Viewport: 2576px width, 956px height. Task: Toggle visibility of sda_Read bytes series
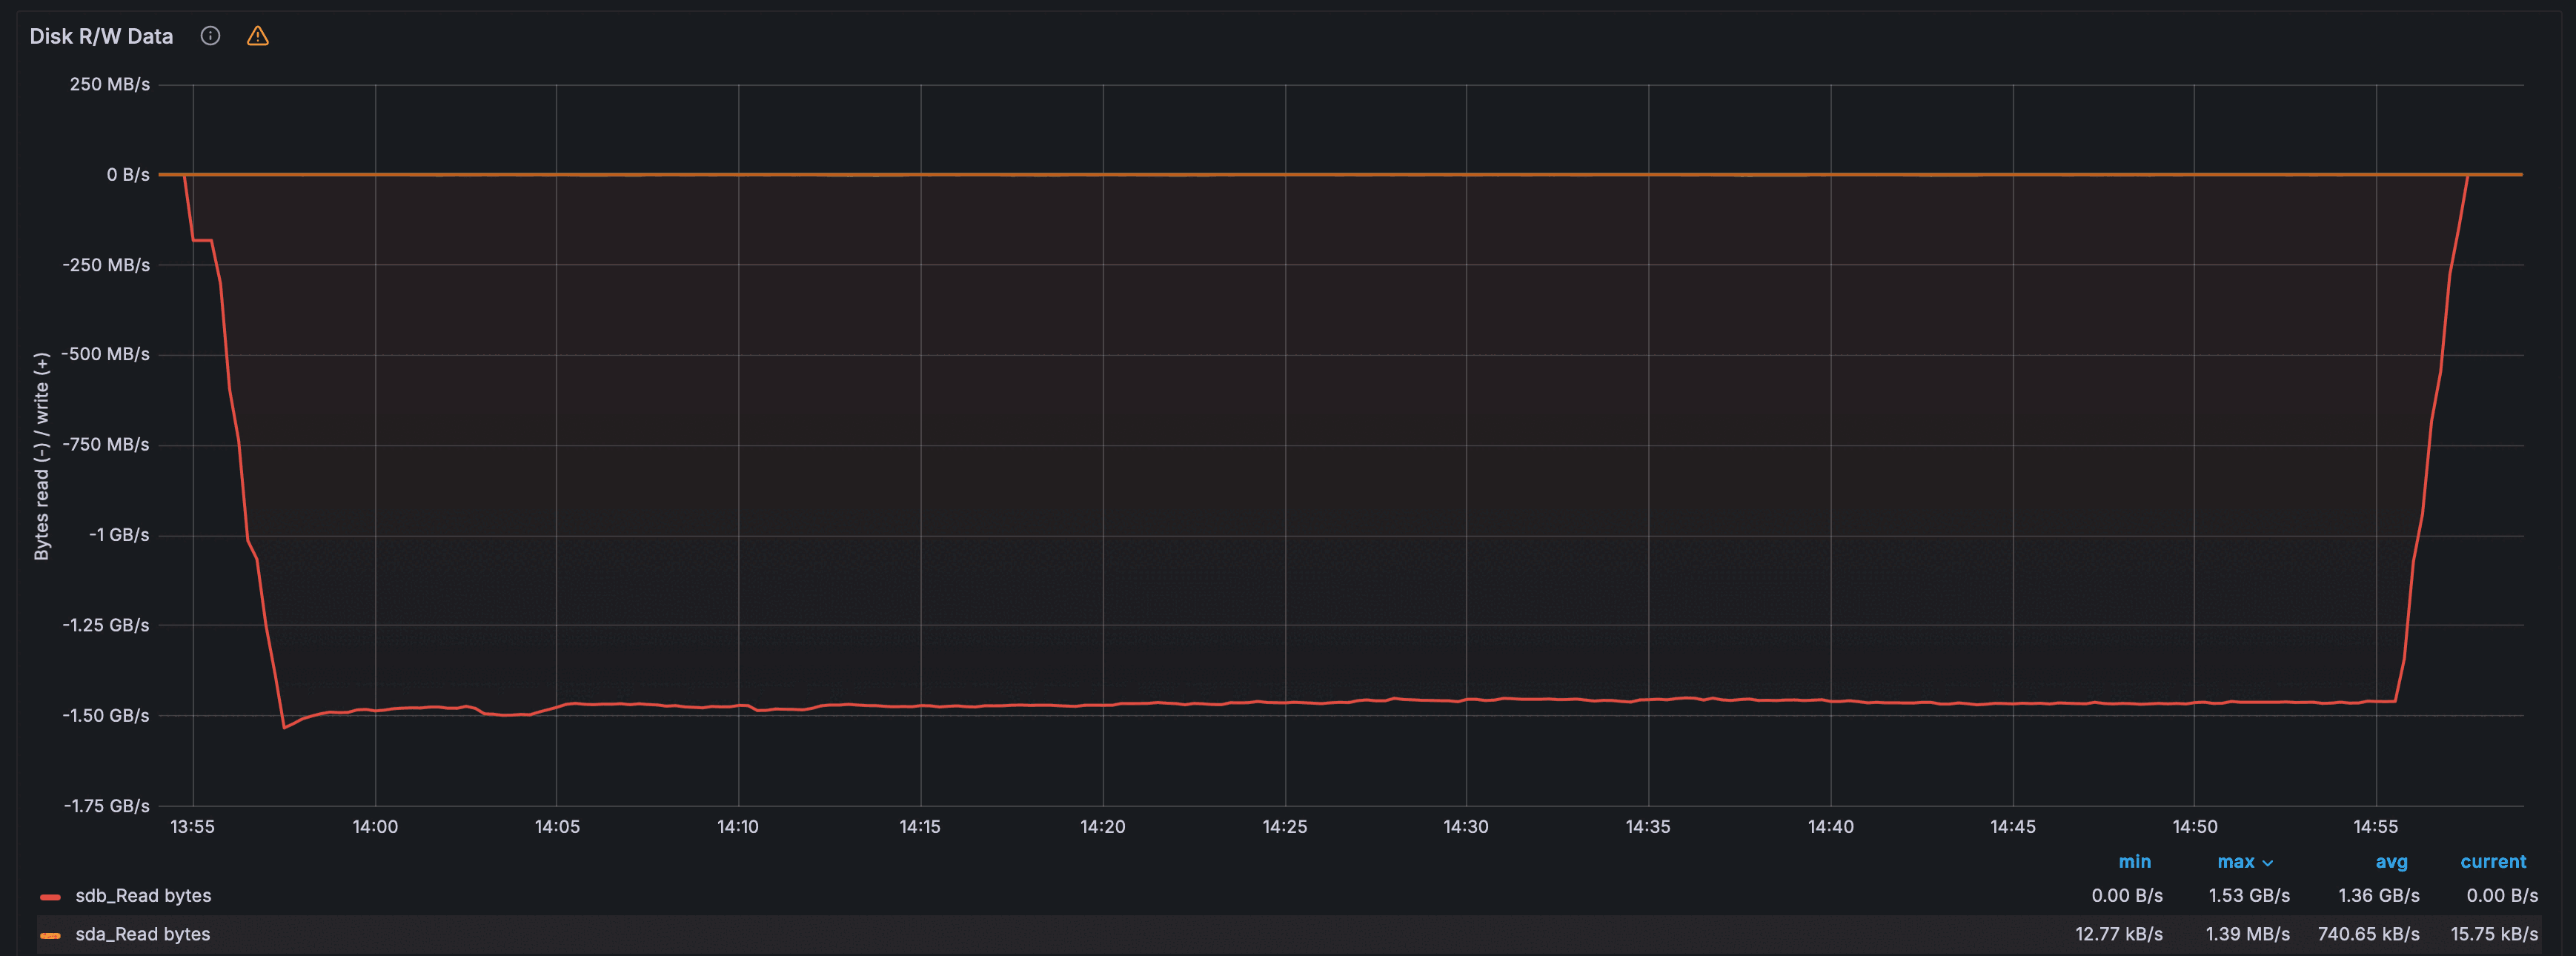tap(143, 934)
